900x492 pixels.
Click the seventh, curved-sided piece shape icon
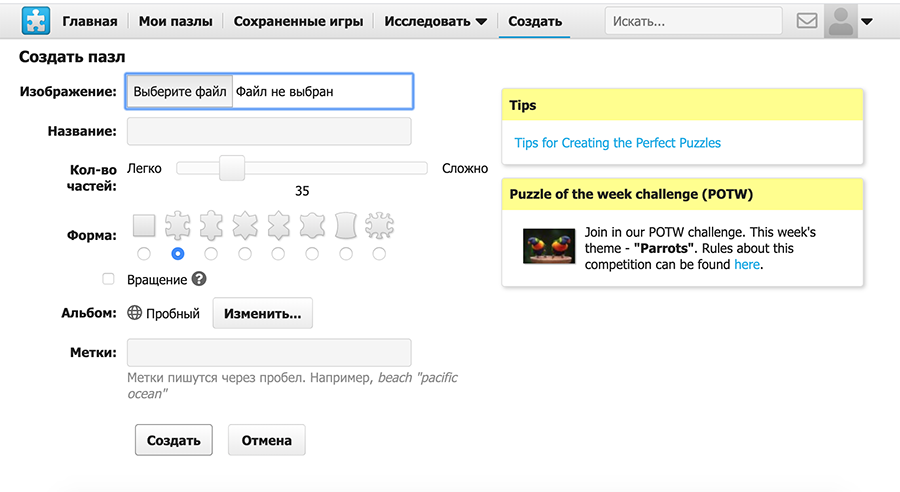[345, 225]
